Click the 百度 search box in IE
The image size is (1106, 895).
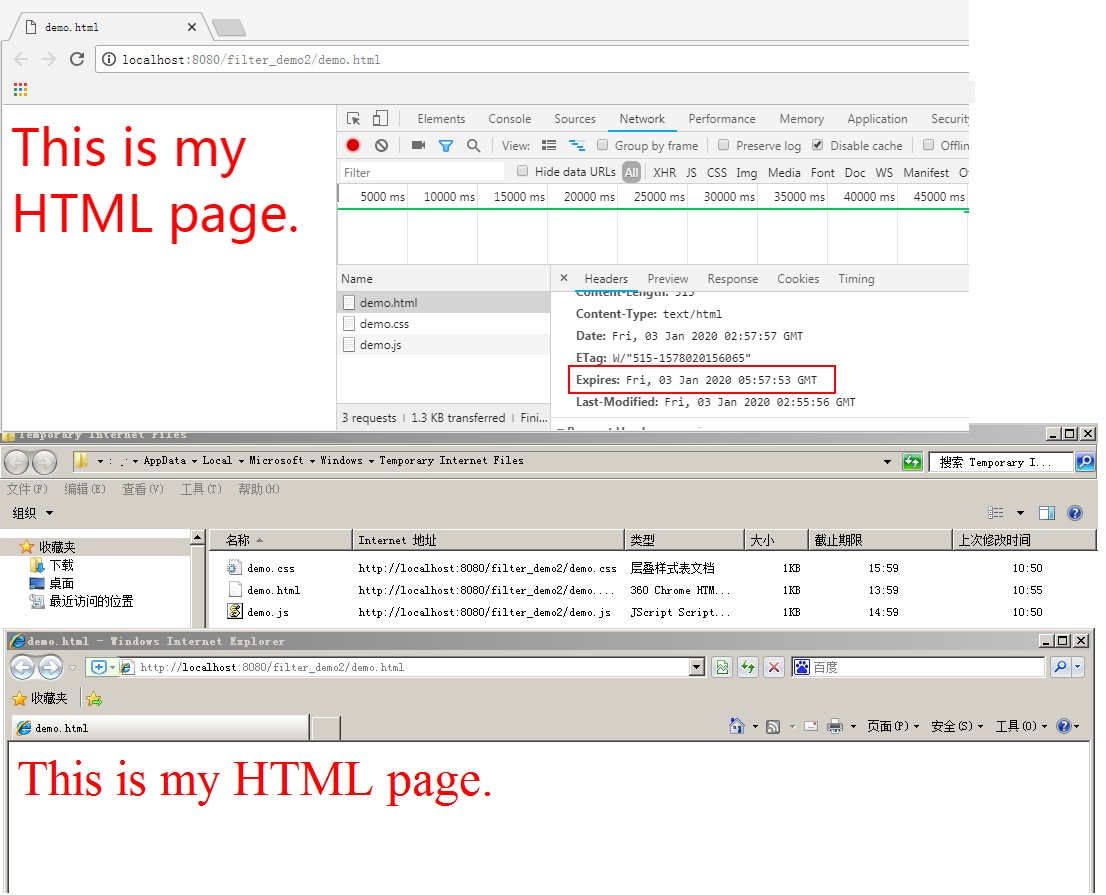pyautogui.click(x=918, y=666)
